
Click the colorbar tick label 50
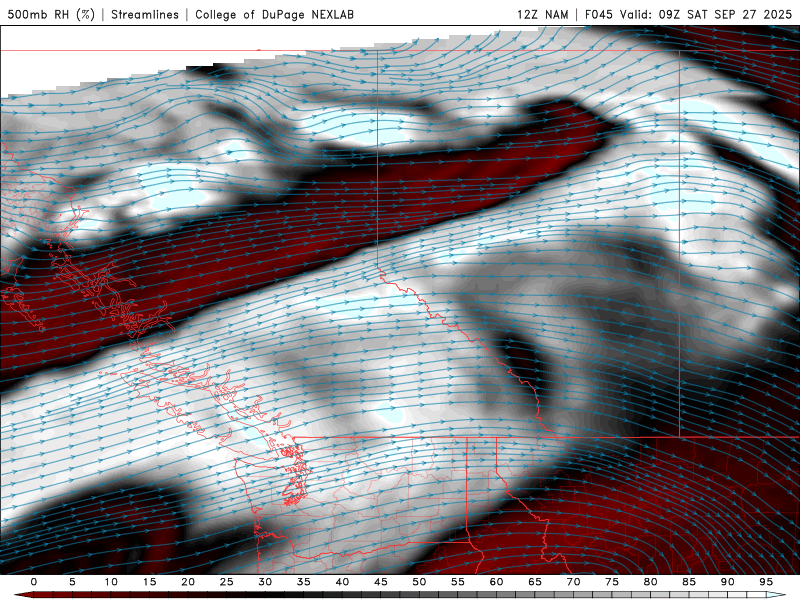[419, 582]
